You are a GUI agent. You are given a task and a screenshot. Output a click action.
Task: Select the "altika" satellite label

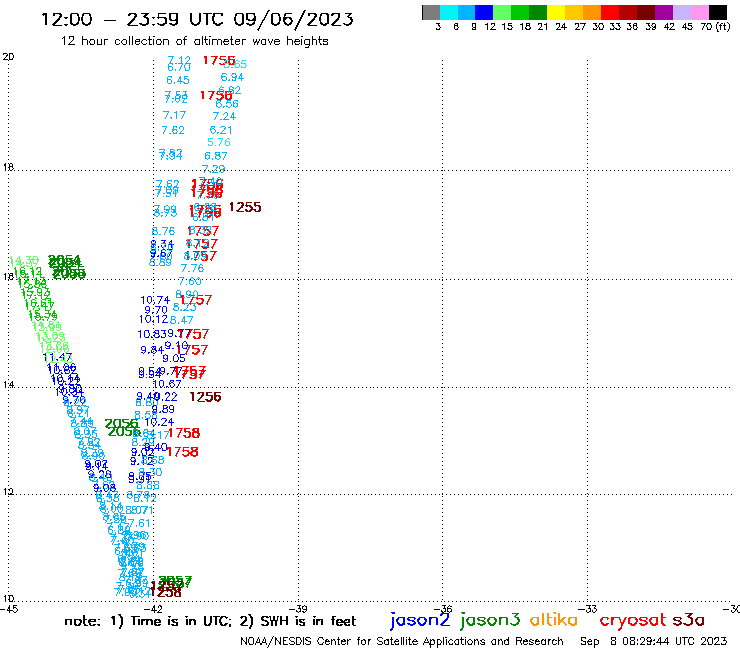click(554, 619)
